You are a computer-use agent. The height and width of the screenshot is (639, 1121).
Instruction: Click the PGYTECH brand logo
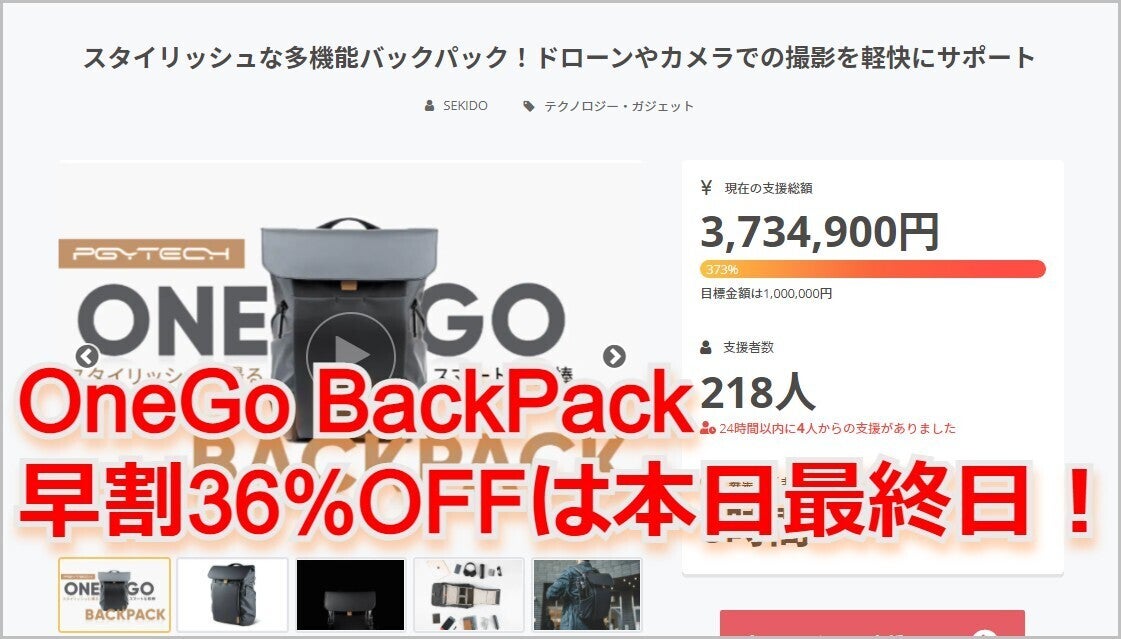(x=152, y=254)
